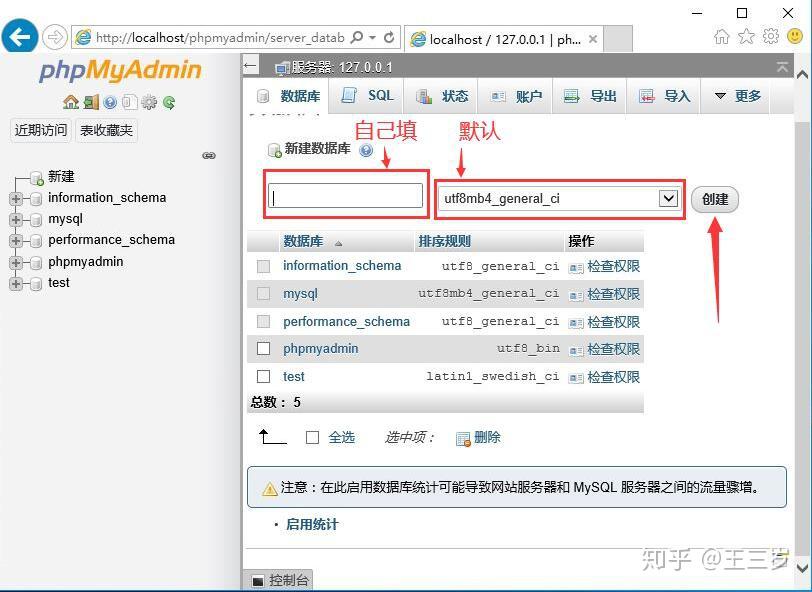Click the phpMyAdmin home icon
812x592 pixels.
point(70,102)
